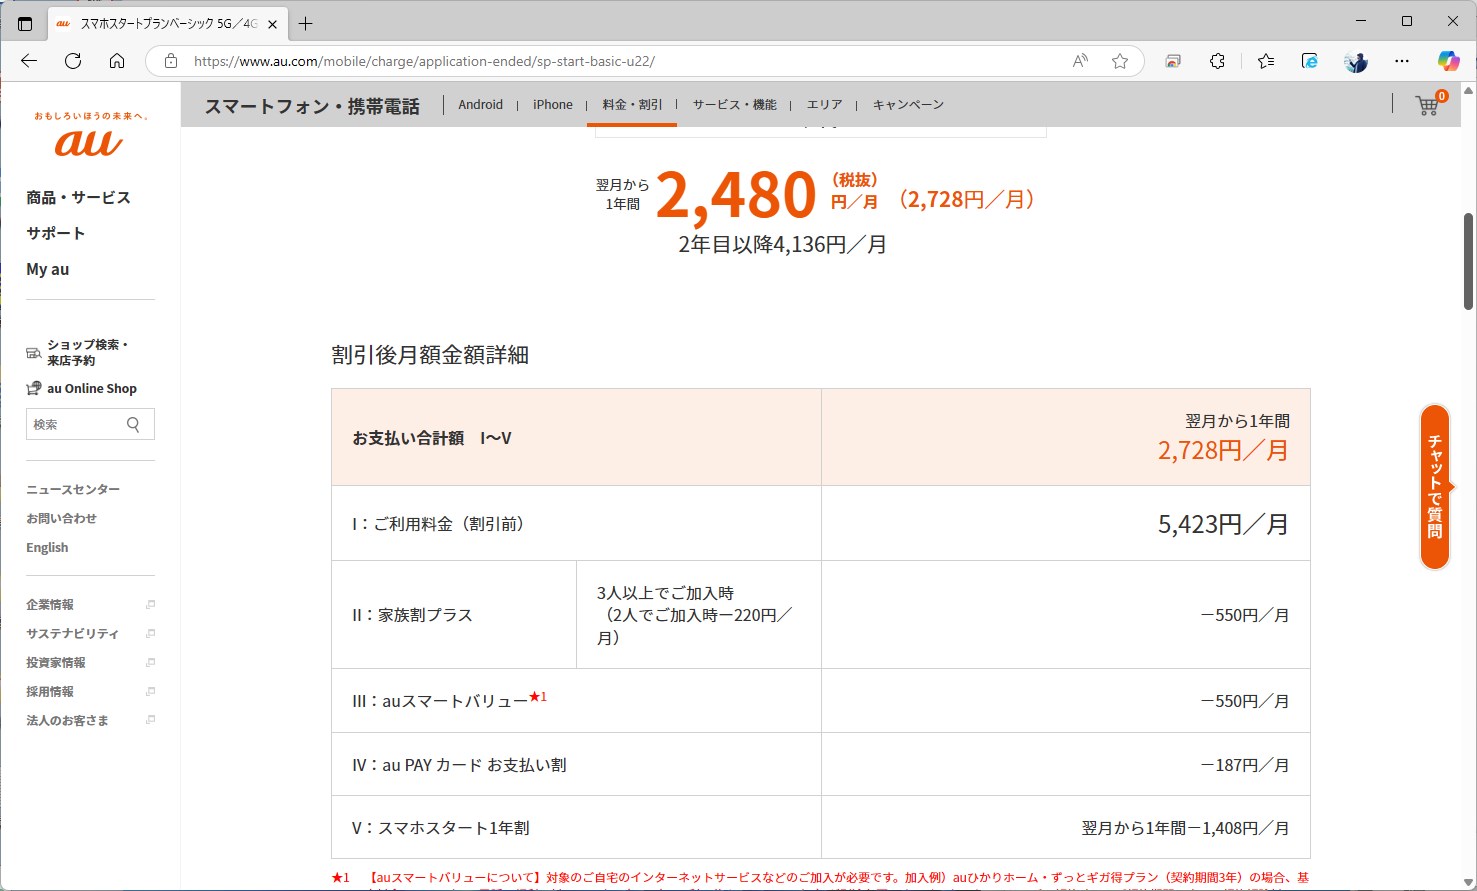Open the Settings and more ellipsis menu

click(x=1402, y=61)
